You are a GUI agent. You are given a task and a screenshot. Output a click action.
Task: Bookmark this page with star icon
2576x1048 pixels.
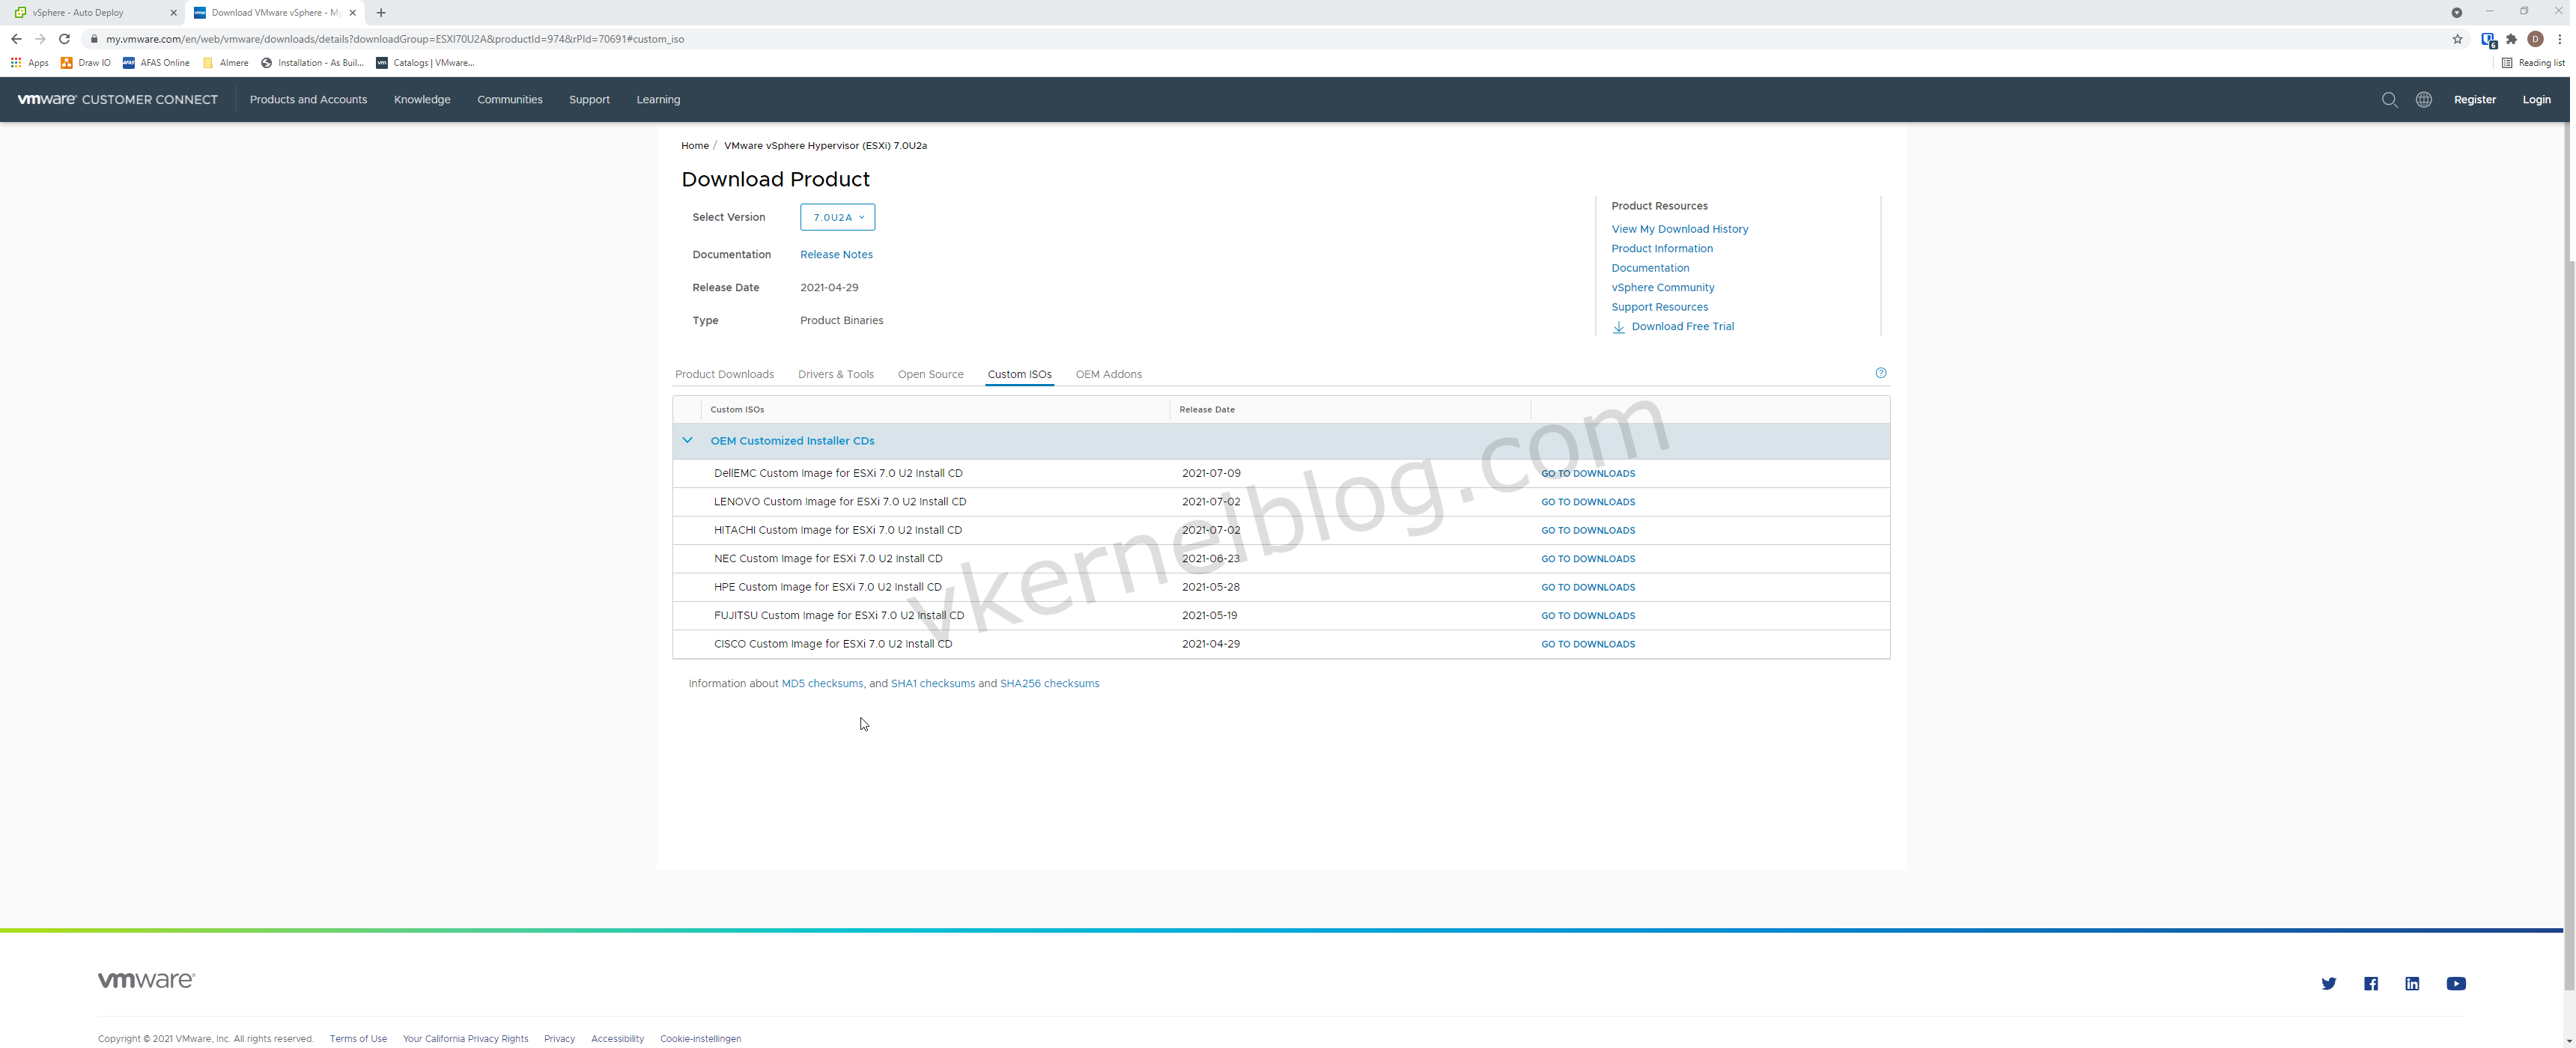(2457, 39)
